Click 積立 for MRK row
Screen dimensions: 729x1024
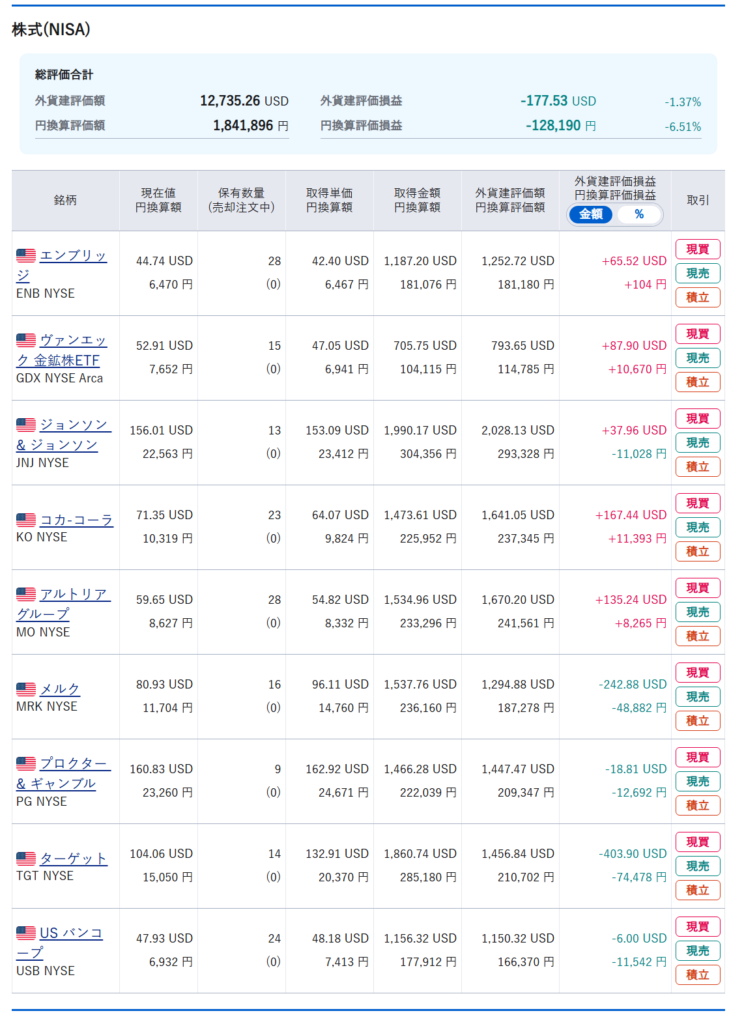[x=698, y=721]
